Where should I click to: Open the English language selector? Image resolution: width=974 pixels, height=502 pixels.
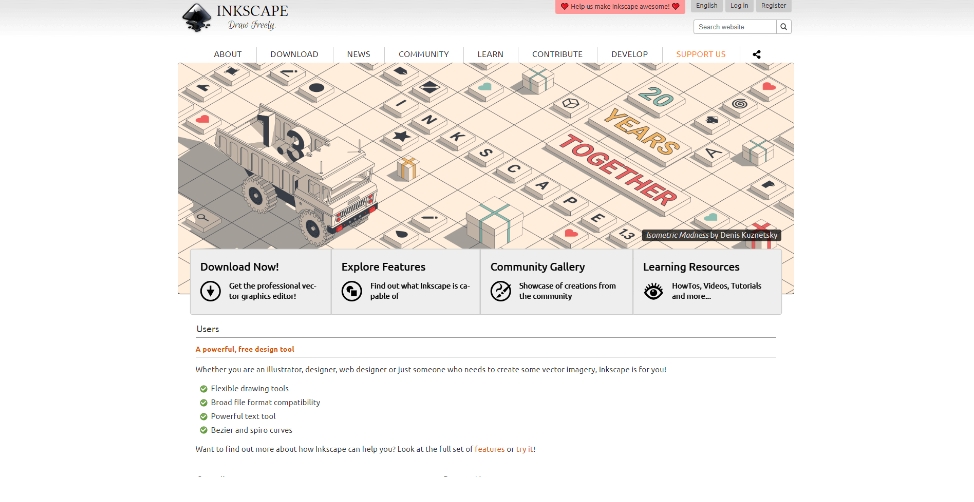(x=706, y=6)
